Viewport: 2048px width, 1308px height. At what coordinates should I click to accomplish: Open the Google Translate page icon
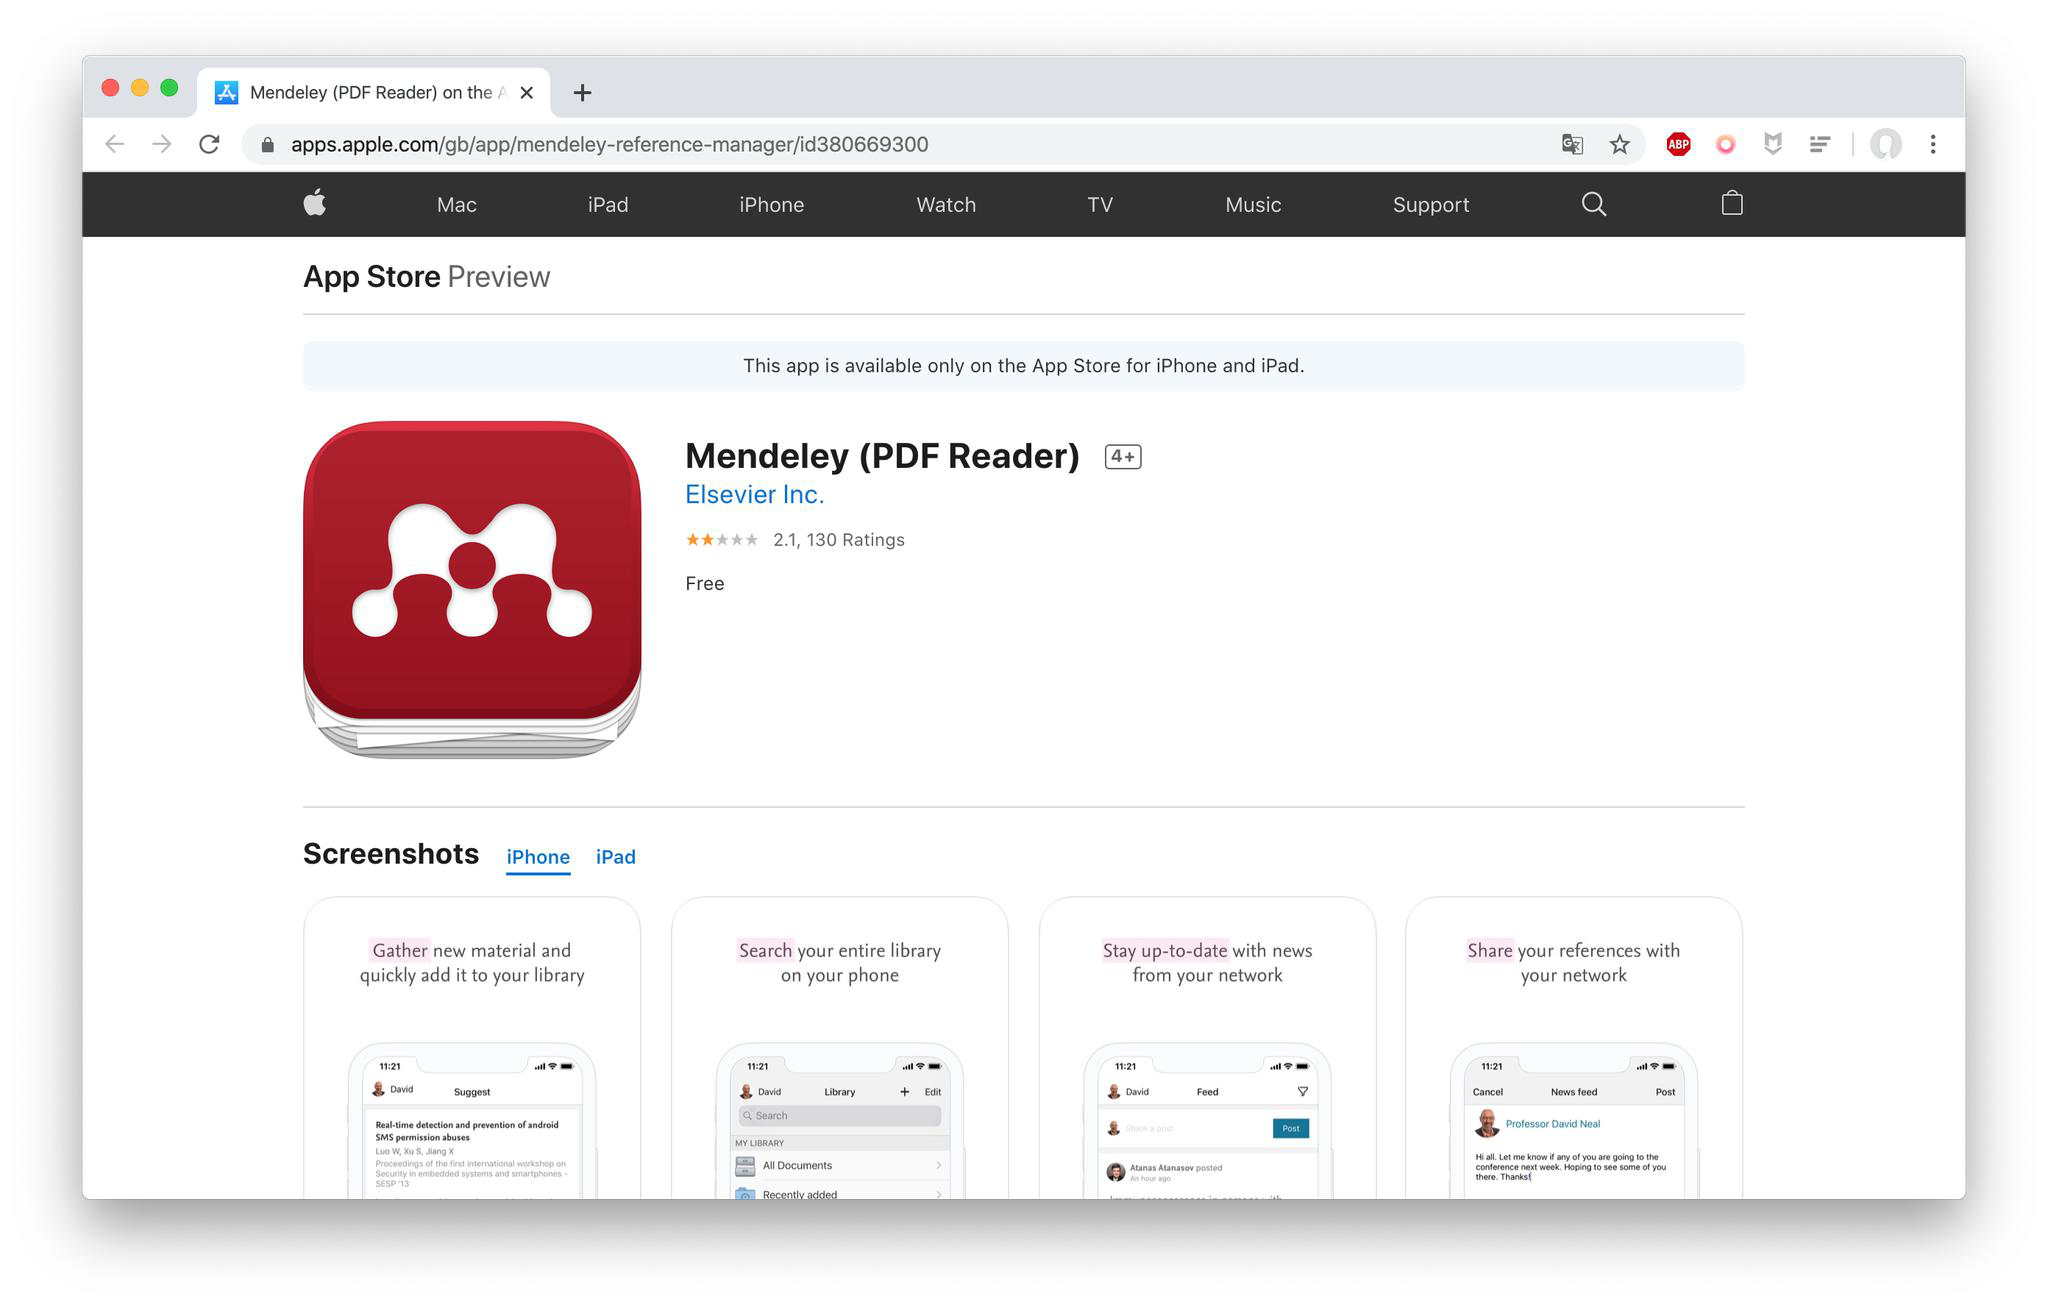click(1572, 144)
